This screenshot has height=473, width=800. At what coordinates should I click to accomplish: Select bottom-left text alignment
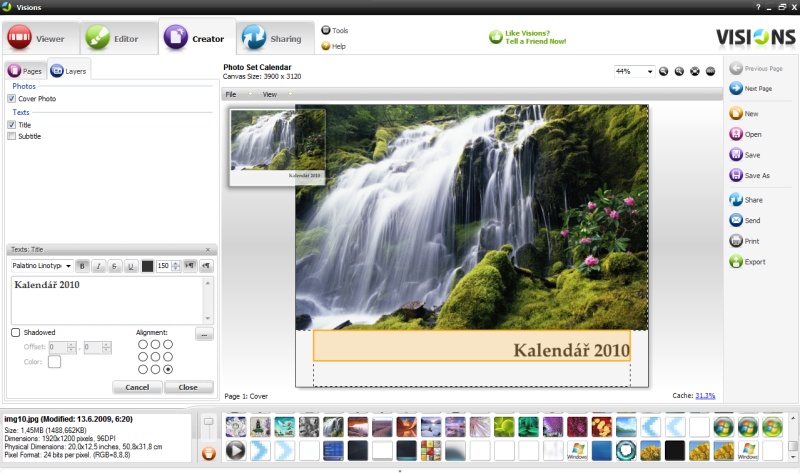(x=143, y=369)
